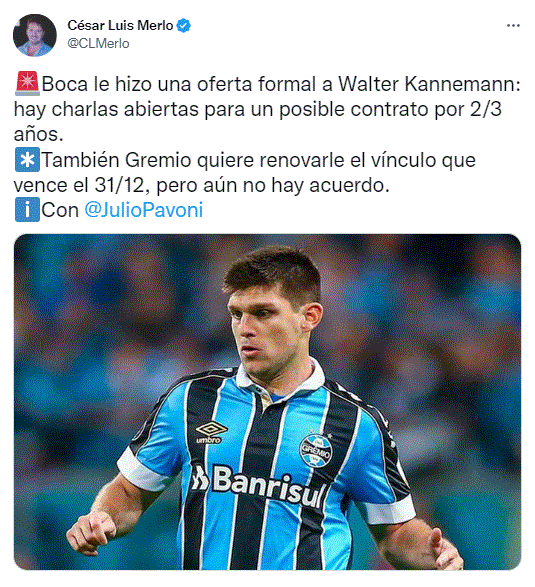The height and width of the screenshot is (587, 535).
Task: Click the word 'años.' in the tweet
Action: click(x=39, y=134)
